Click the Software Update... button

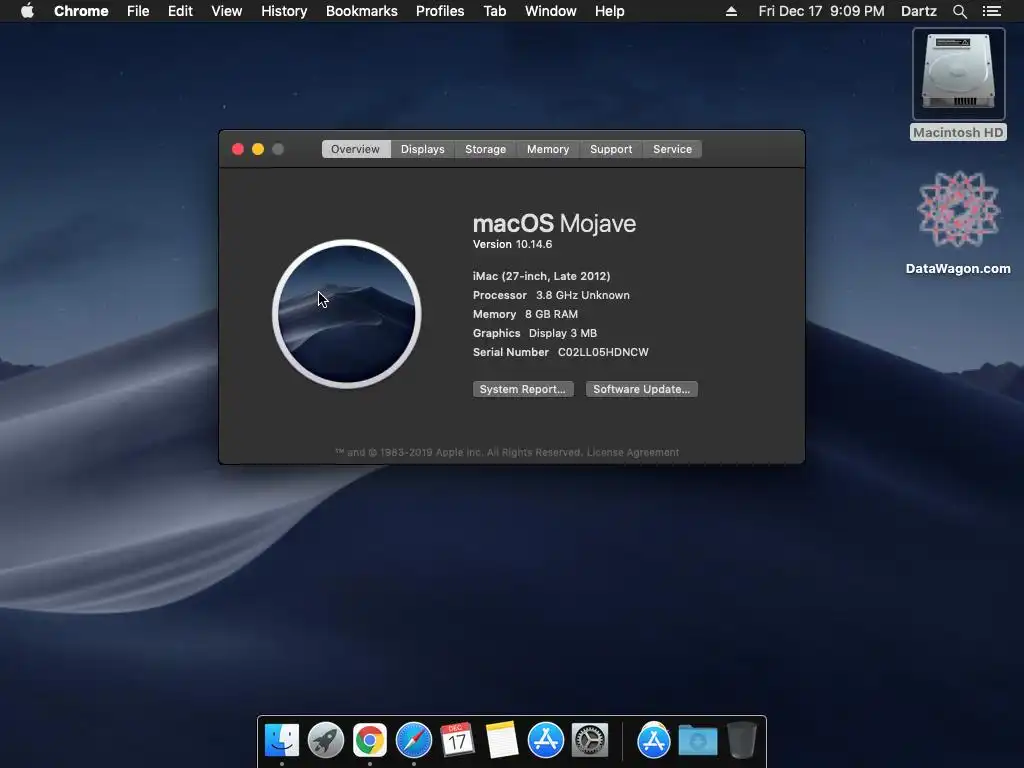(641, 389)
